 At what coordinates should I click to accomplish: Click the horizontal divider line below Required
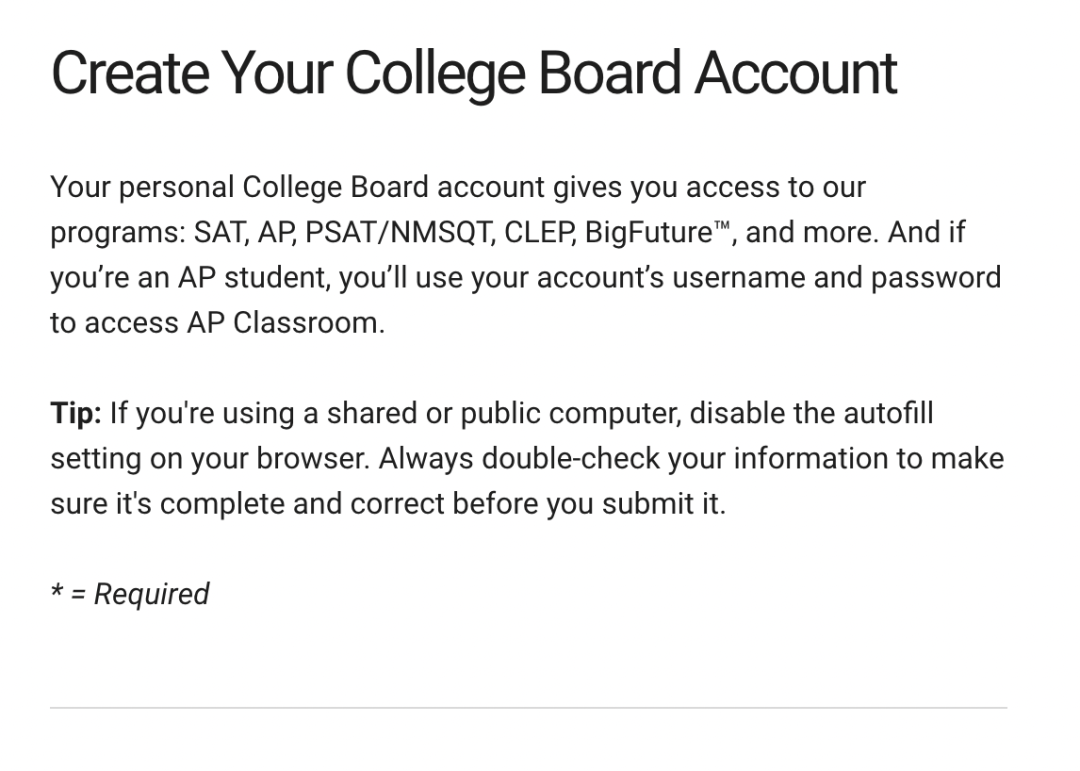point(528,708)
